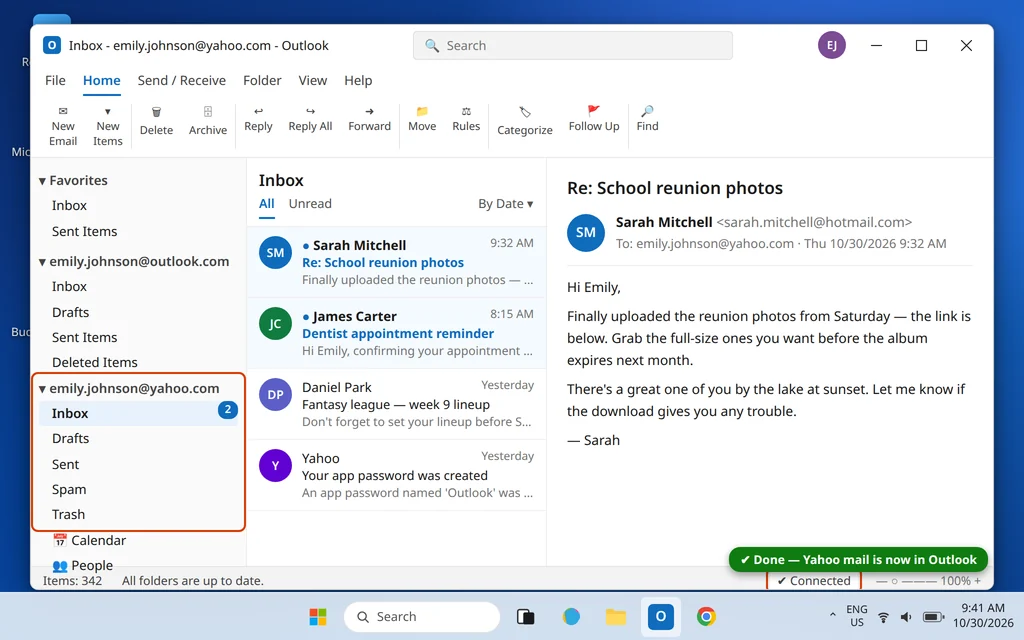The height and width of the screenshot is (640, 1024).
Task: Click the DP avatar of Daniel Park
Action: (276, 394)
